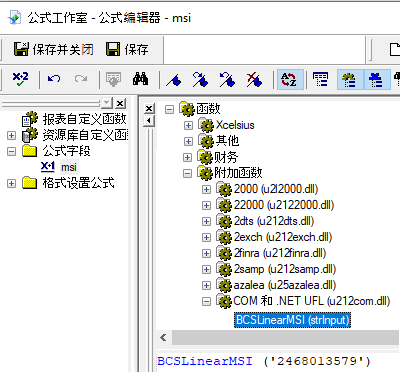Select the Xcelsius tree label
This screenshot has height=372, width=400.
pos(235,125)
